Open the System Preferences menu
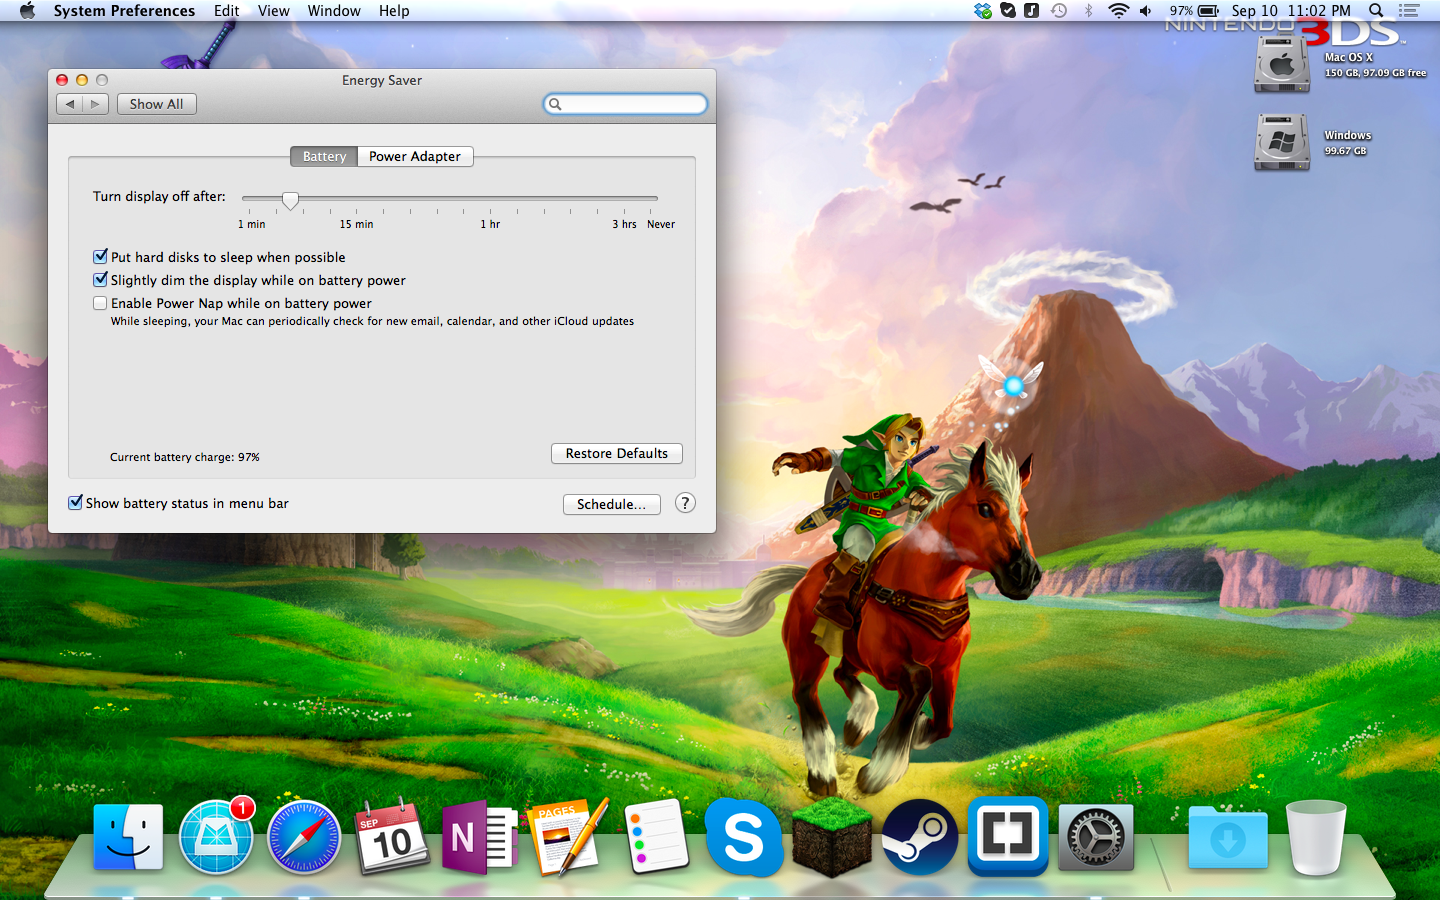1440x900 pixels. [x=124, y=11]
